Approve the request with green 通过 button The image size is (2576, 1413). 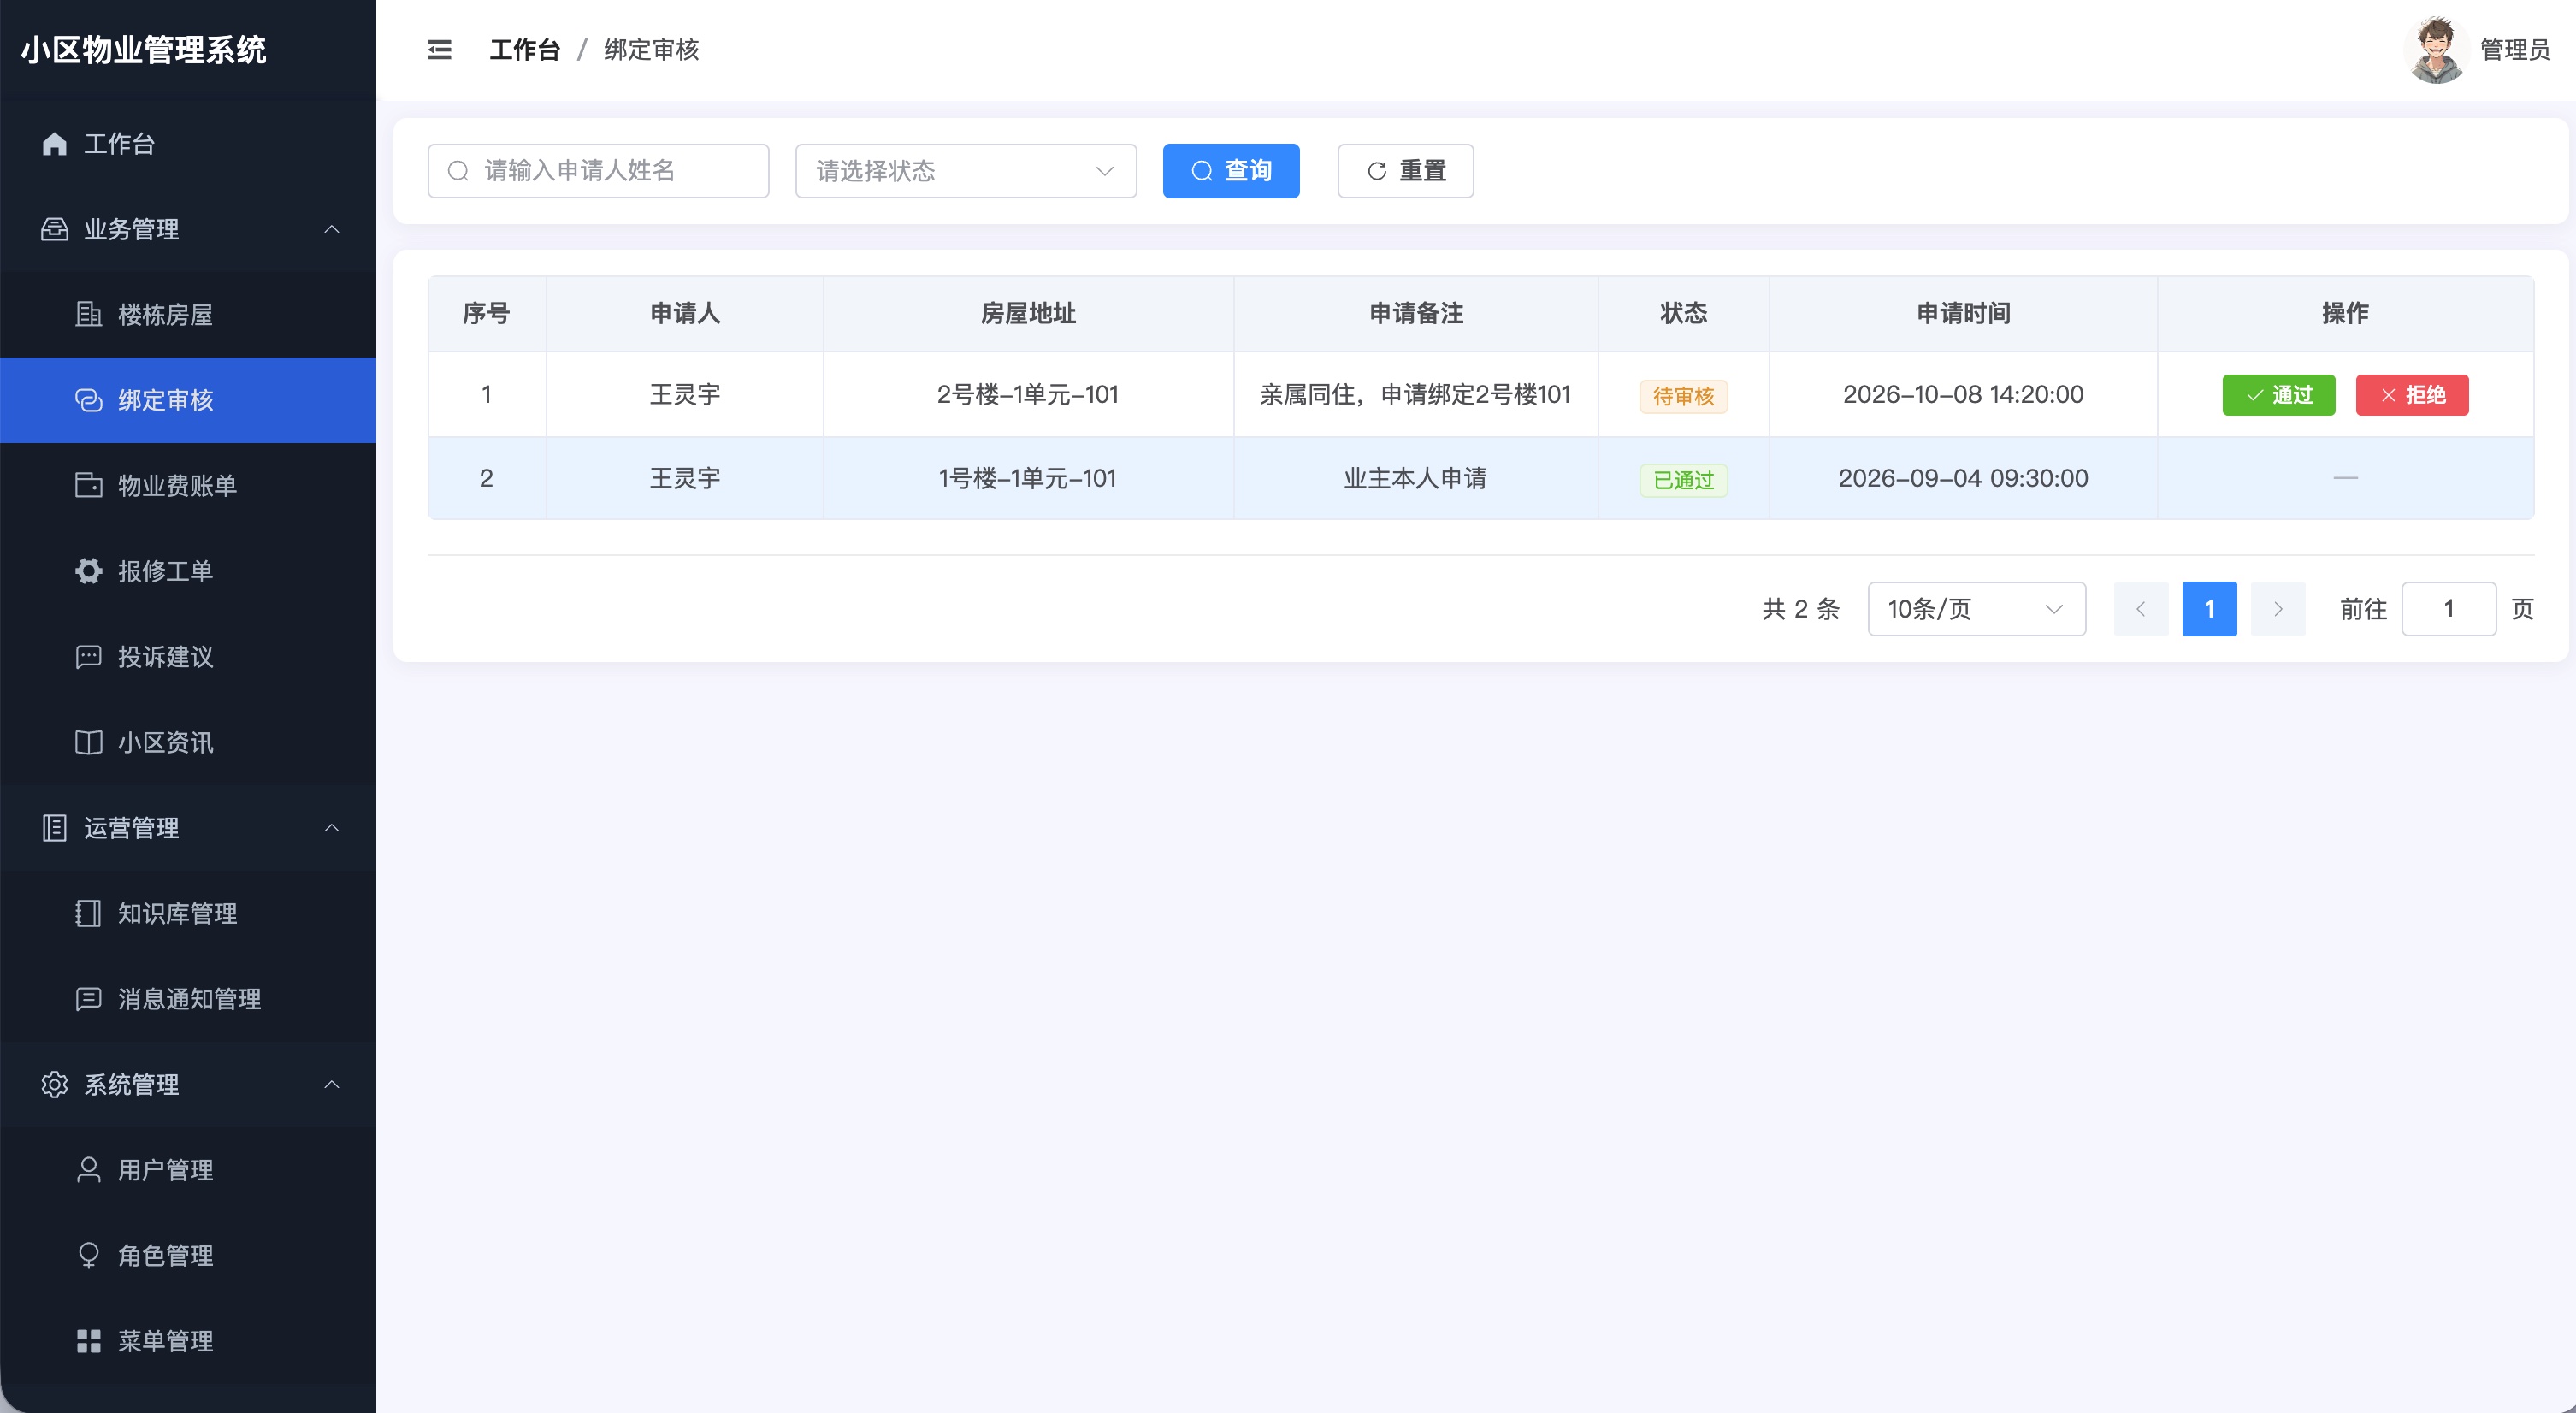2279,395
